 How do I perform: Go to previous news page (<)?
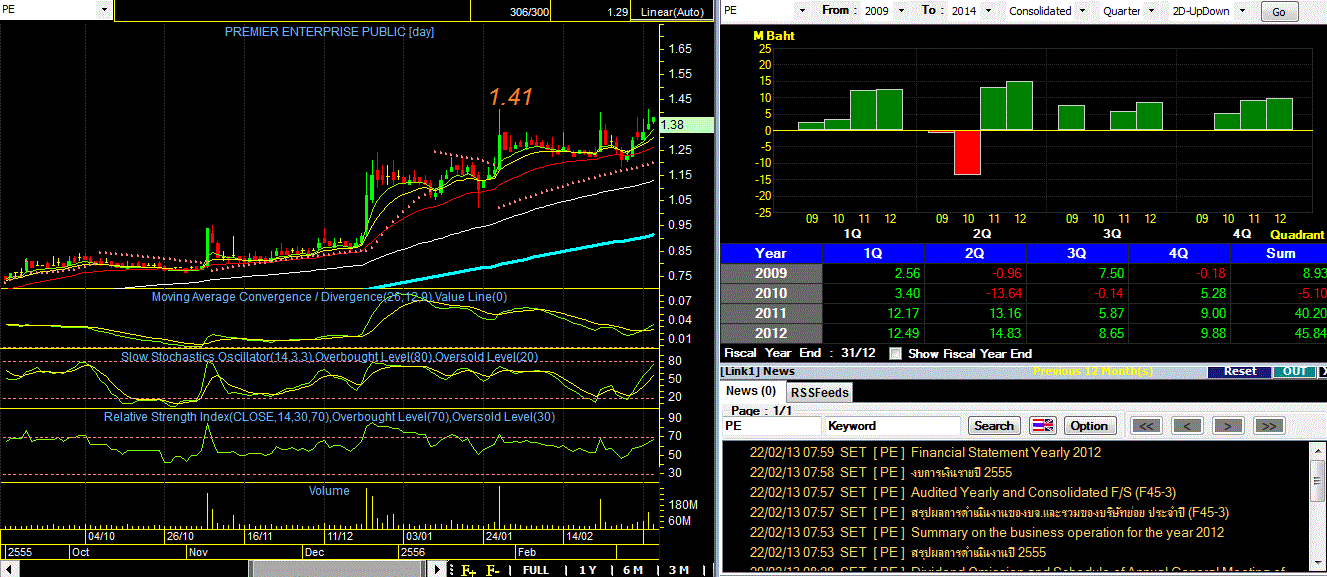pyautogui.click(x=1187, y=425)
